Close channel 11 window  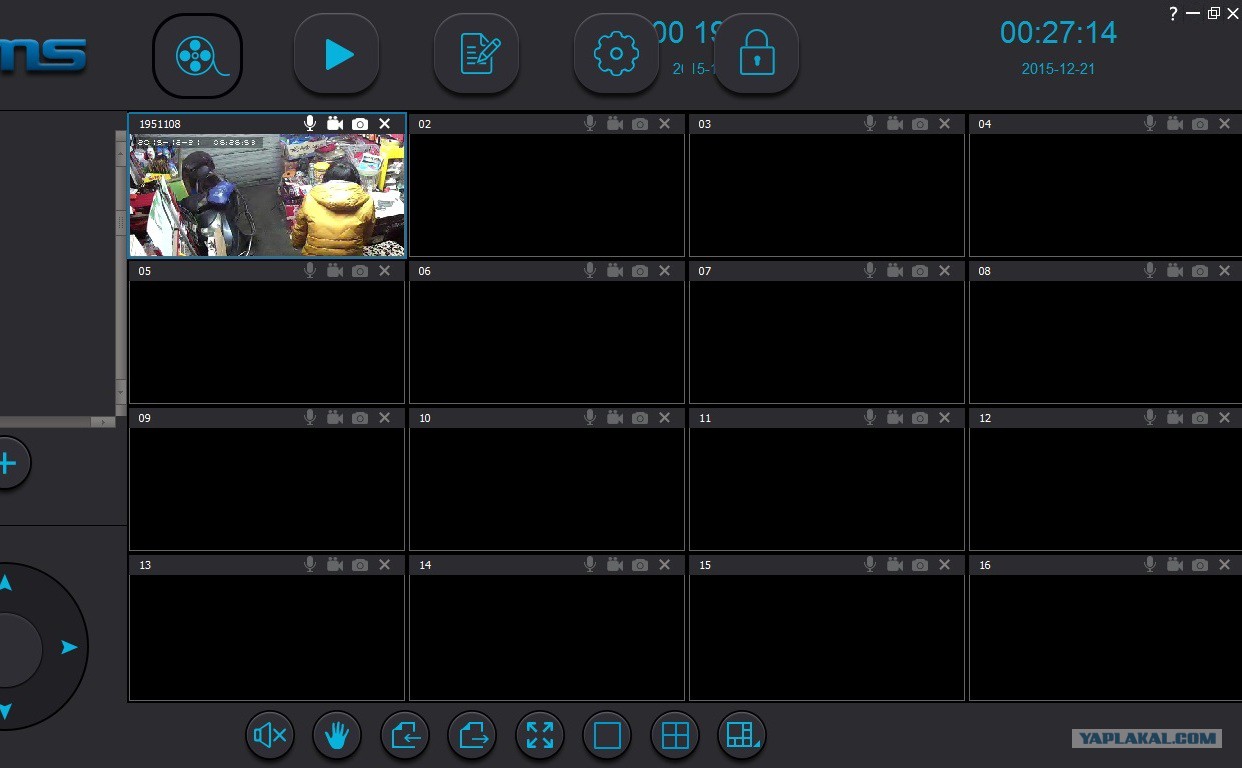click(x=944, y=417)
